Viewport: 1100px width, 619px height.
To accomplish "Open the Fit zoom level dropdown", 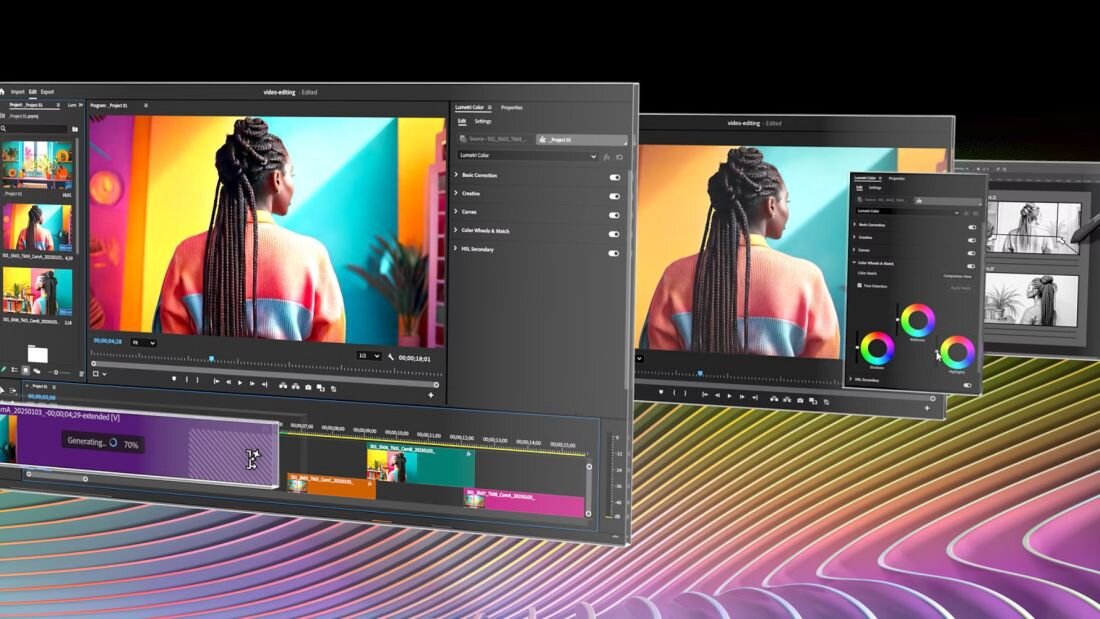I will click(143, 342).
